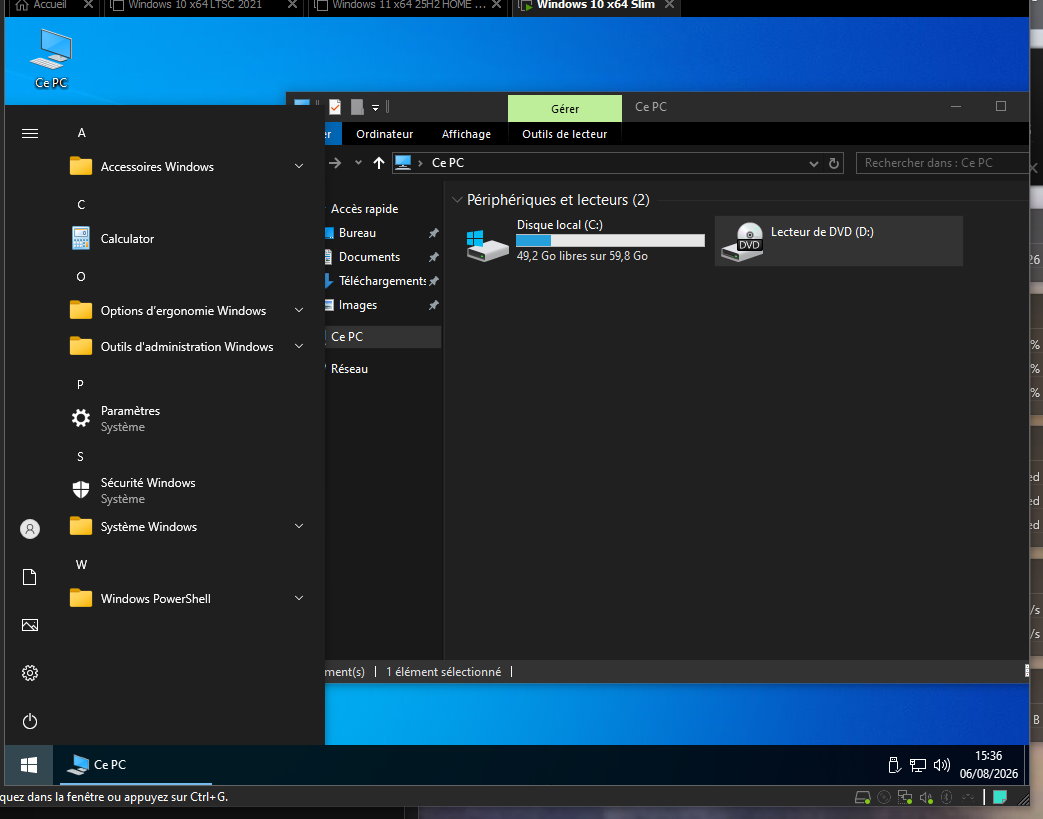Select Images in navigation pane

pyautogui.click(x=358, y=305)
